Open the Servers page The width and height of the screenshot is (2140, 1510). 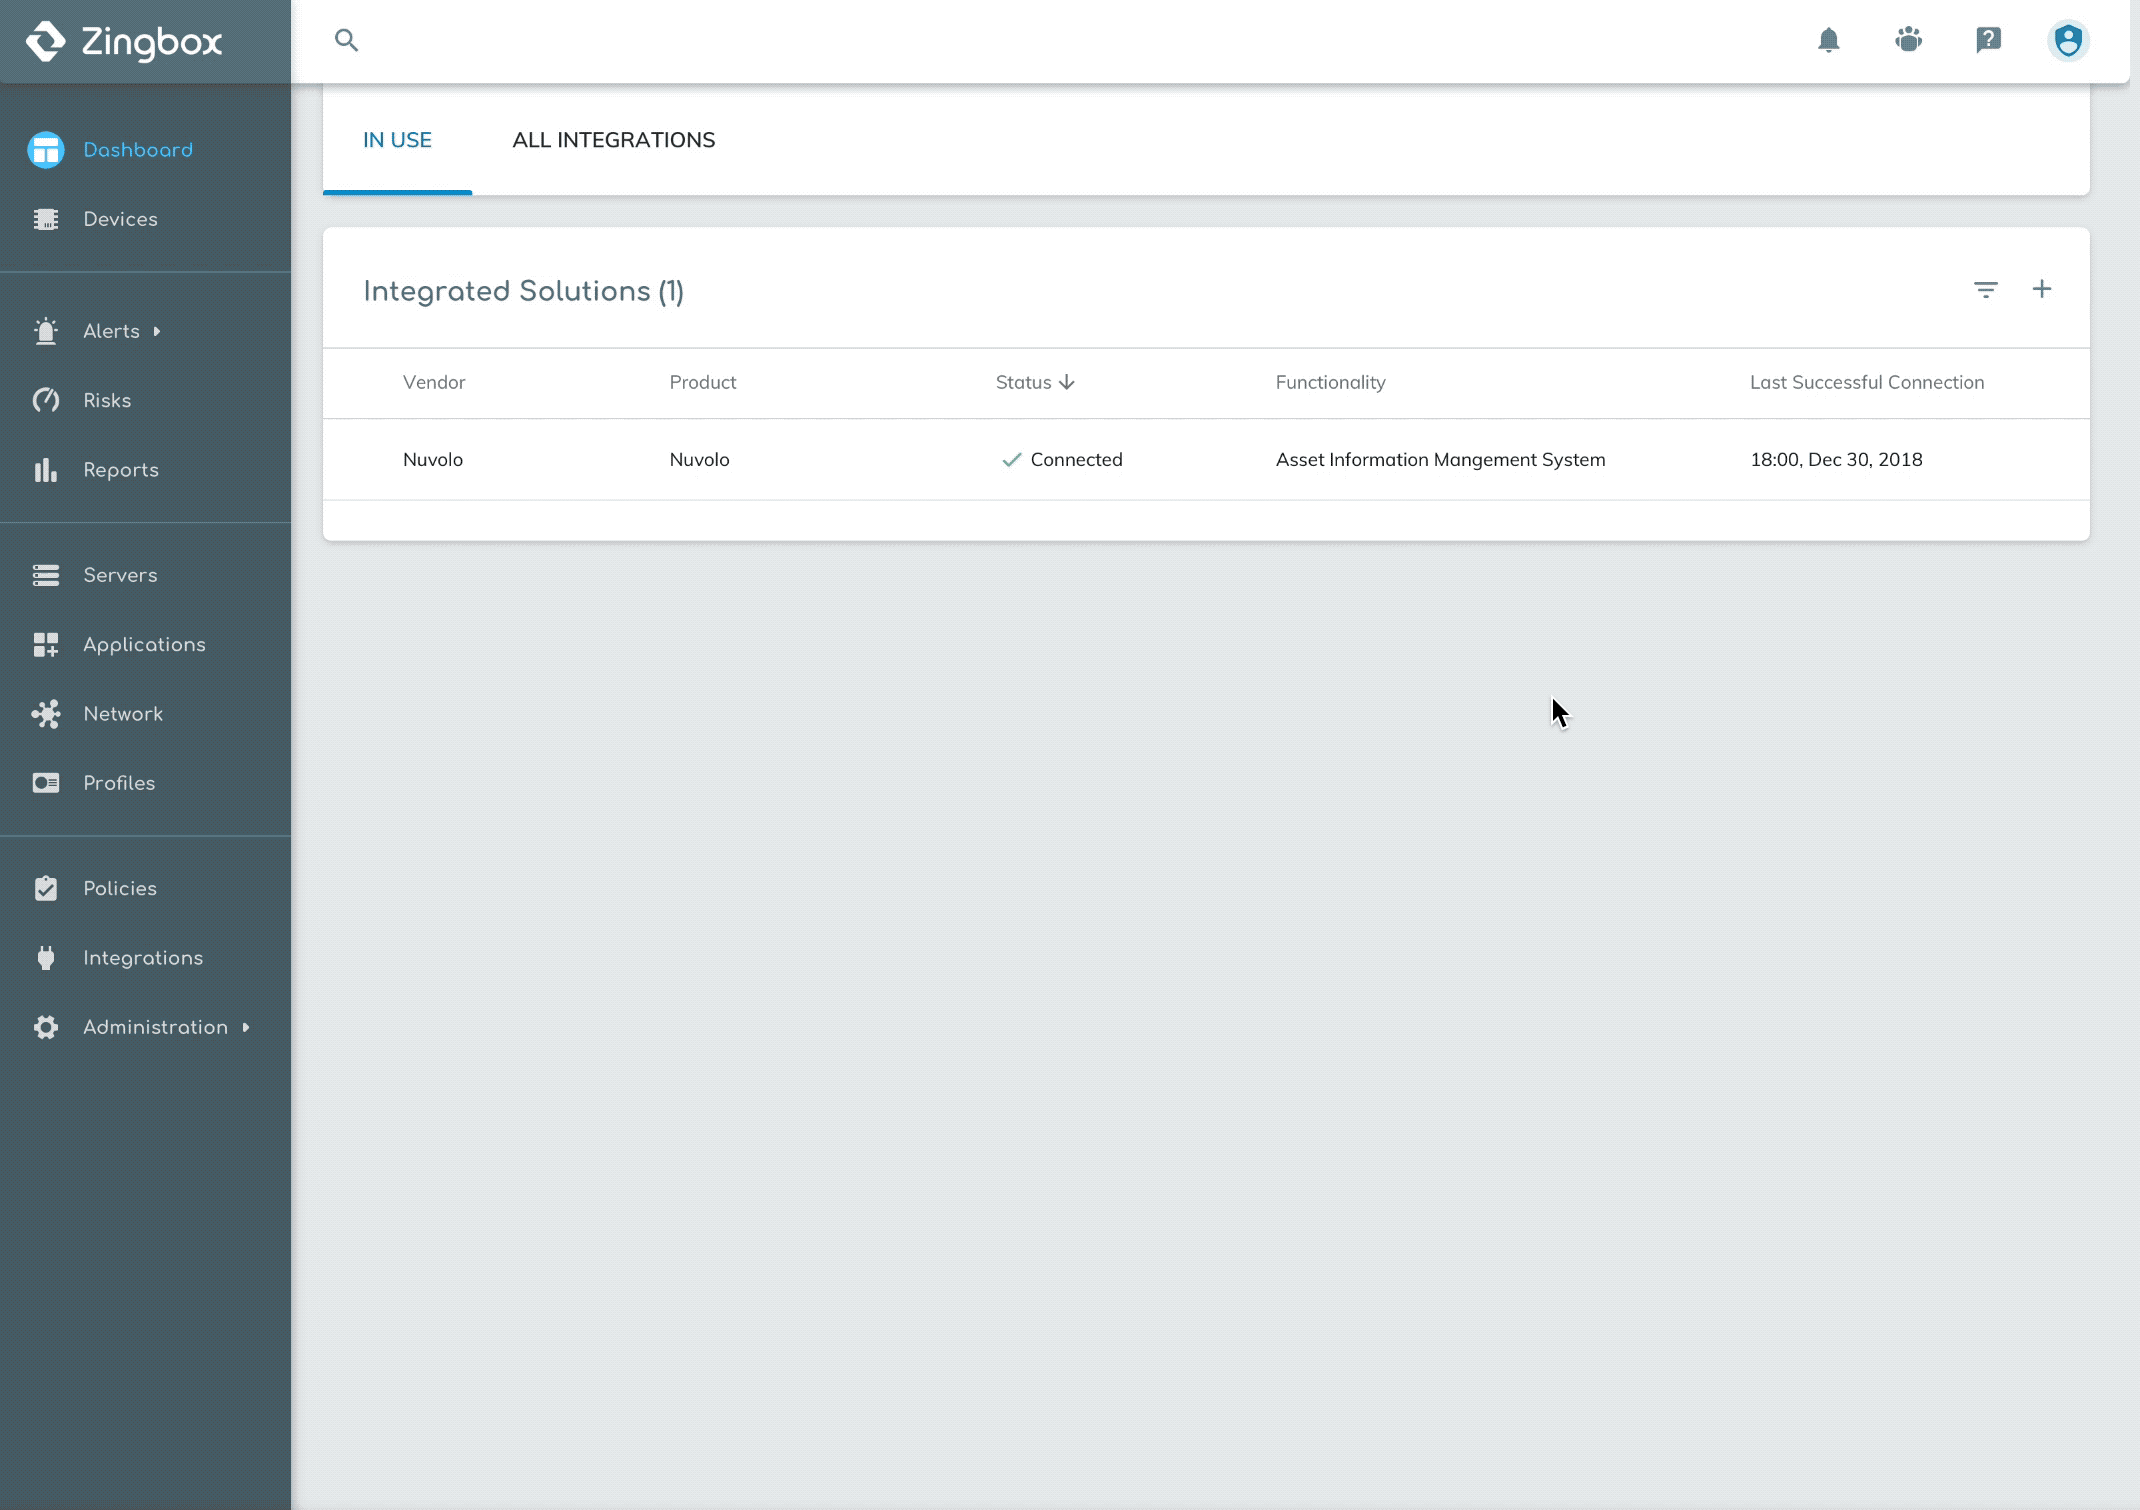(119, 575)
